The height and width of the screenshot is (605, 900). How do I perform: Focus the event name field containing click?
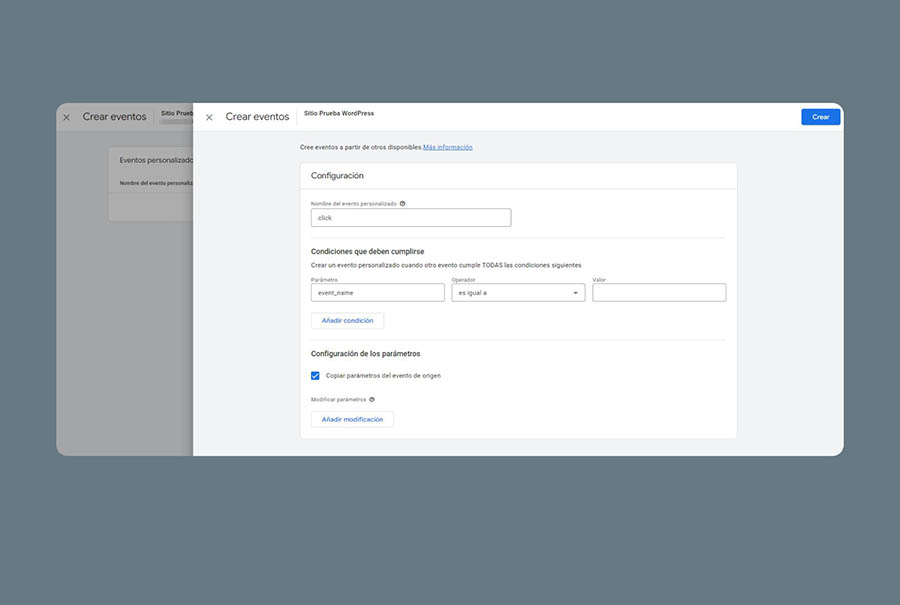click(410, 217)
